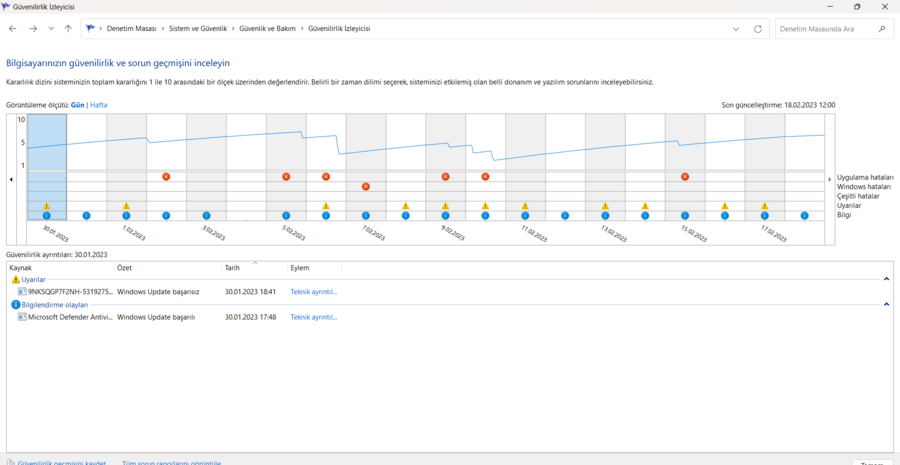The height and width of the screenshot is (465, 900).
Task: Click "Windows Update başarısız" summary text
Action: [x=158, y=292]
